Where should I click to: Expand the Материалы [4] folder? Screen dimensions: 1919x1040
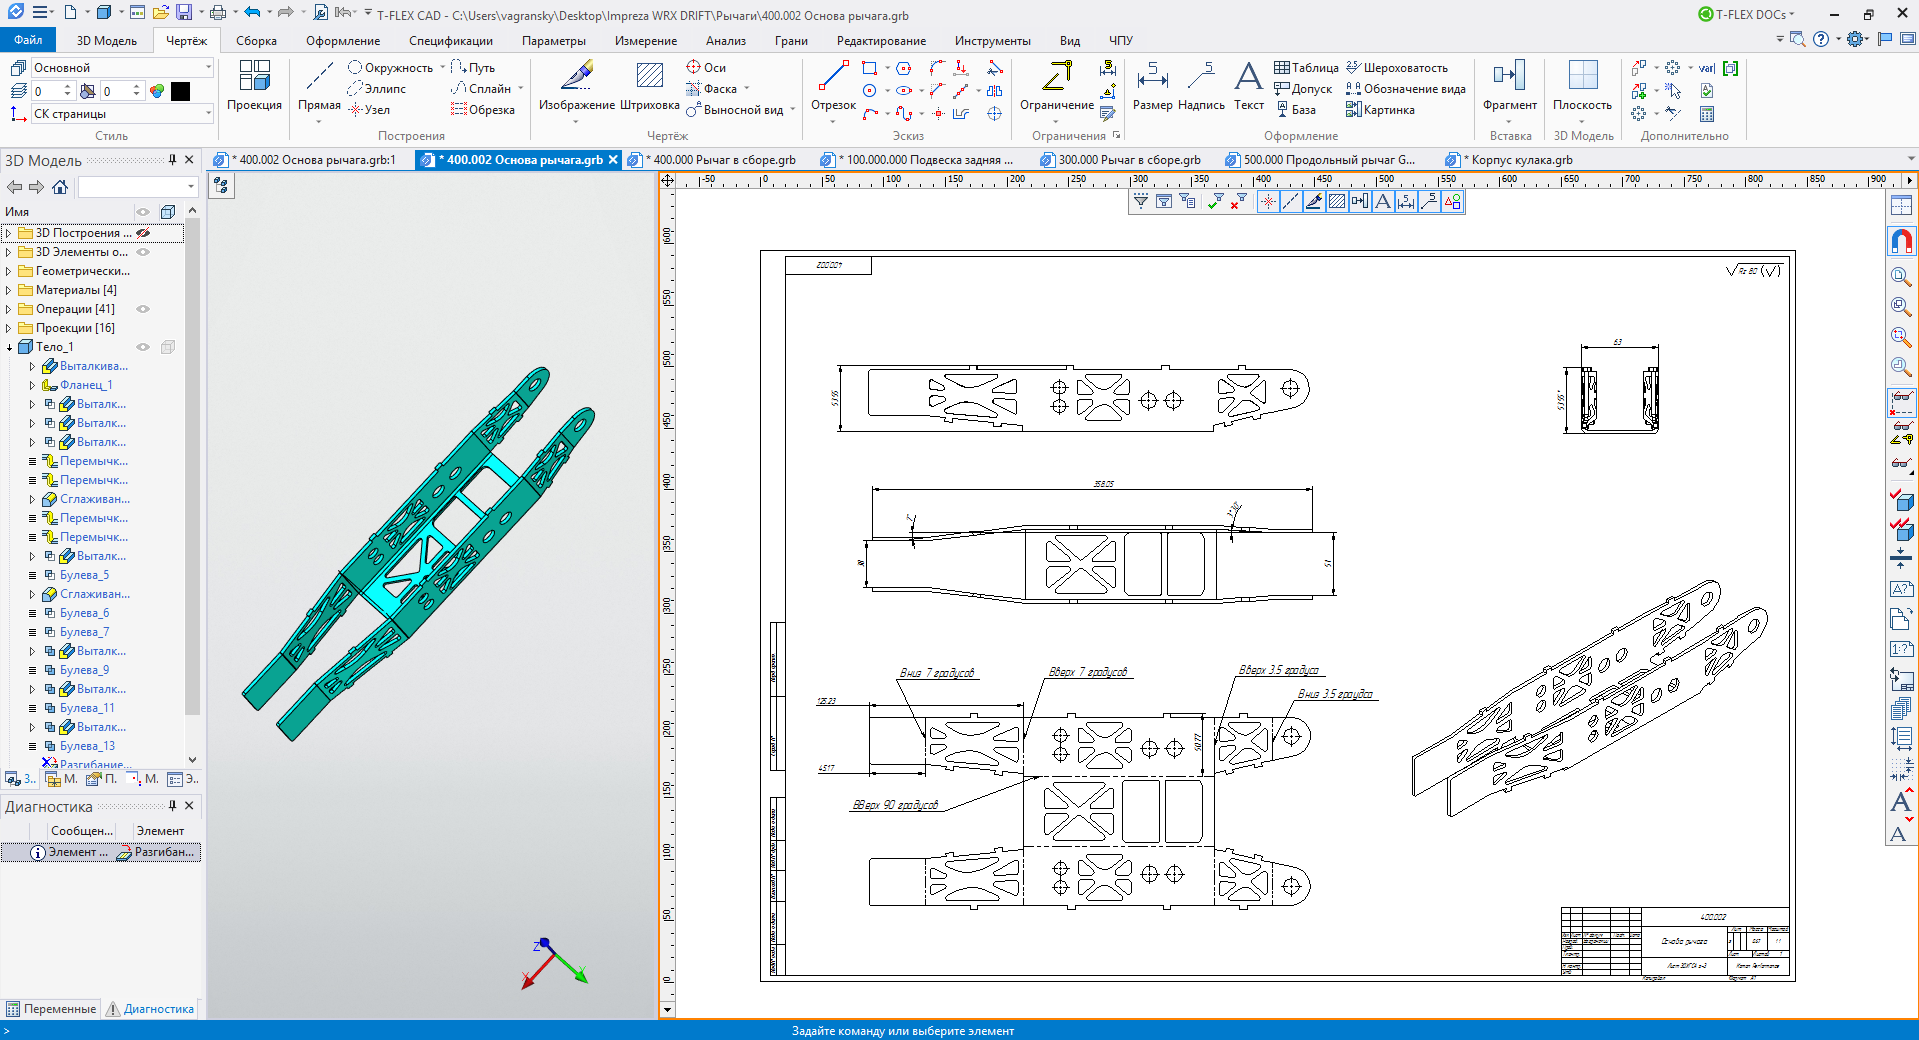pyautogui.click(x=9, y=289)
